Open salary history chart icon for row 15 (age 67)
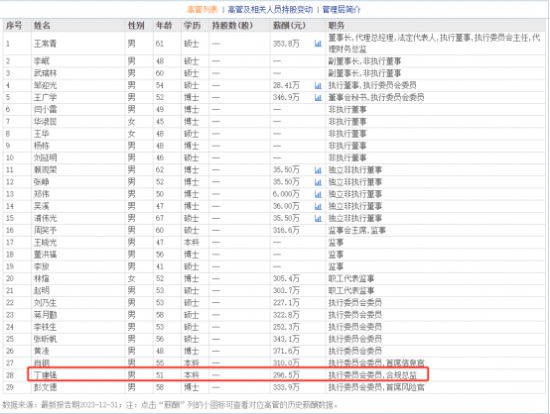The width and height of the screenshot is (550, 414). pyautogui.click(x=318, y=218)
